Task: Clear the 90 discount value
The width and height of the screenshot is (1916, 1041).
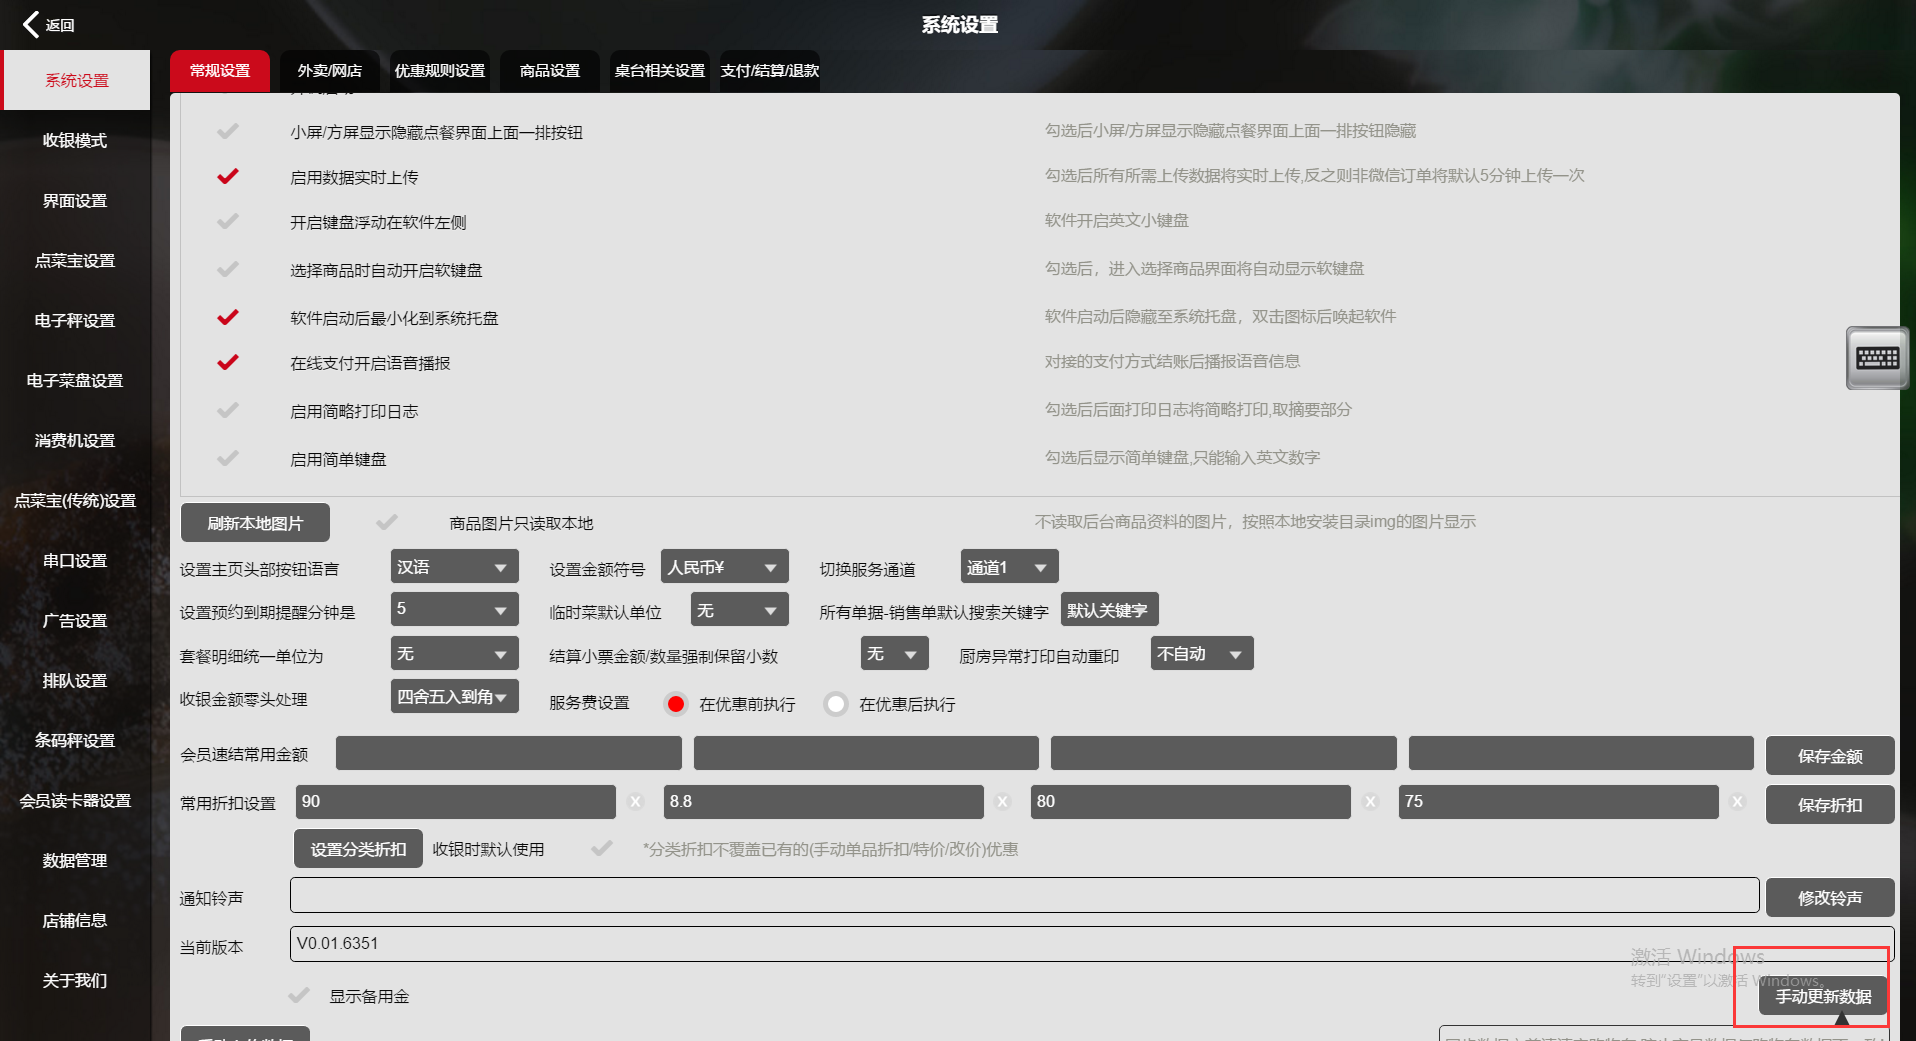Action: tap(635, 802)
